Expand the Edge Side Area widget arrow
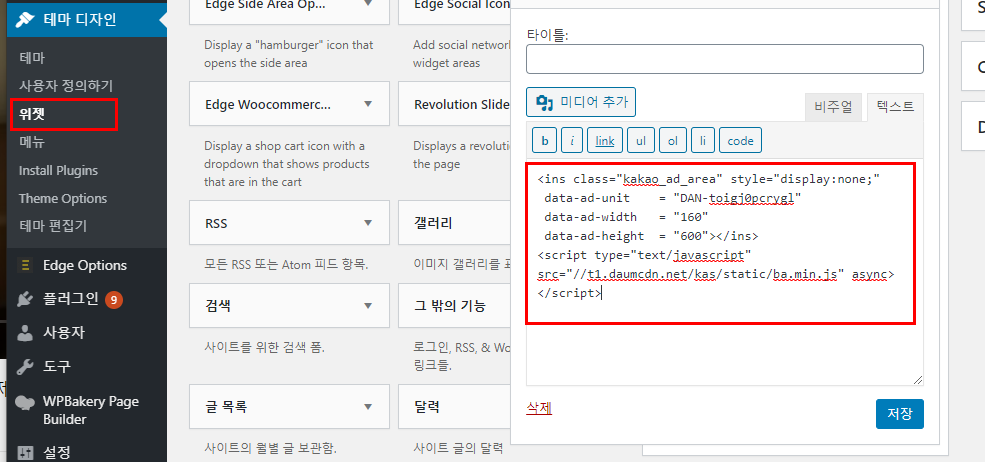Image resolution: width=985 pixels, height=462 pixels. (368, 4)
